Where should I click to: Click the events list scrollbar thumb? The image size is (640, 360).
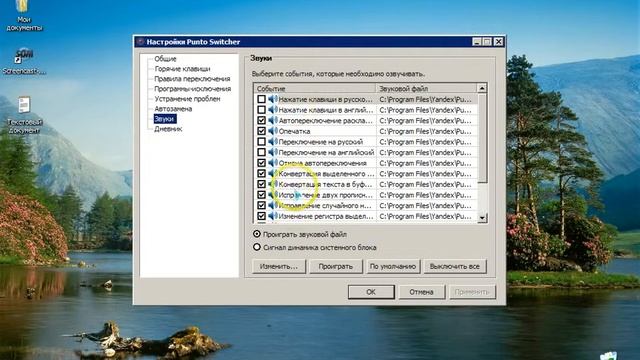point(482,138)
